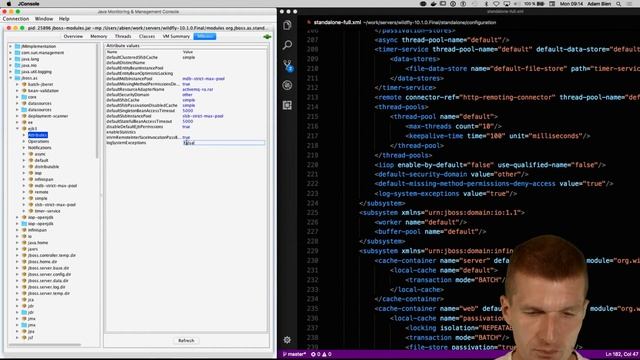
Task: Select the async node under ejb3
Action: pyautogui.click(x=40, y=154)
